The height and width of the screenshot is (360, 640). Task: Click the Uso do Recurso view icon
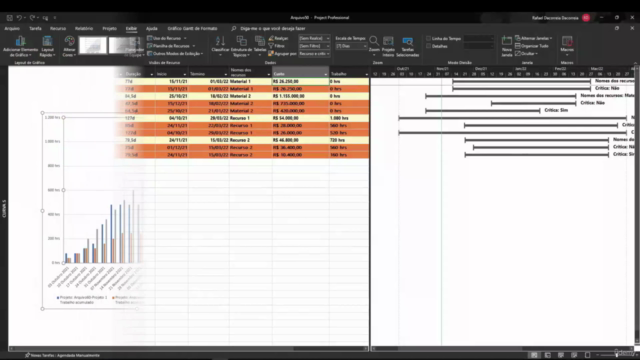150,38
